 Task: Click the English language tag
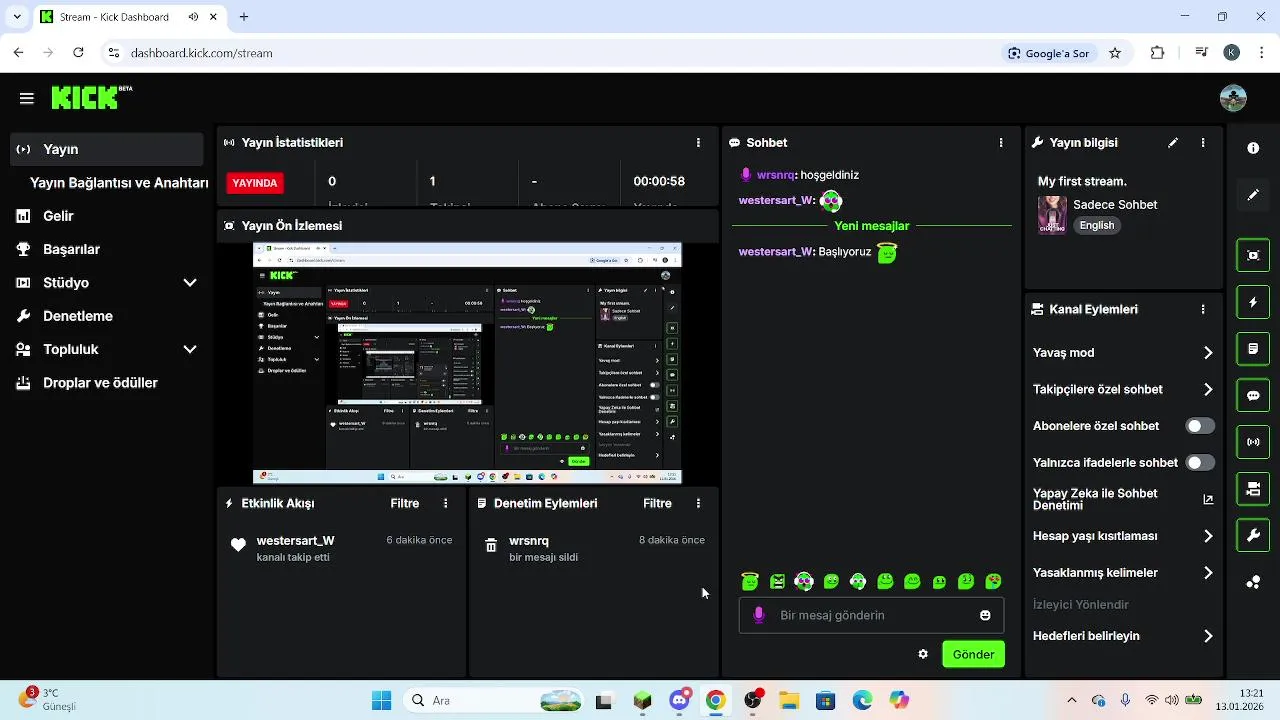point(1097,226)
